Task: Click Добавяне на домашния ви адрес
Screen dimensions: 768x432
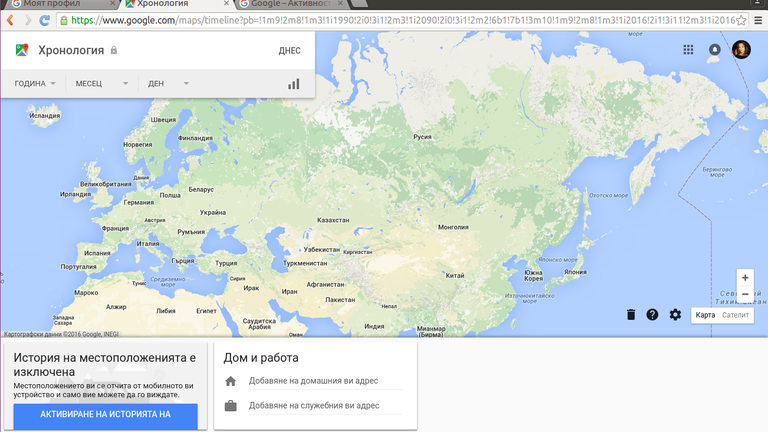Action: coord(312,381)
